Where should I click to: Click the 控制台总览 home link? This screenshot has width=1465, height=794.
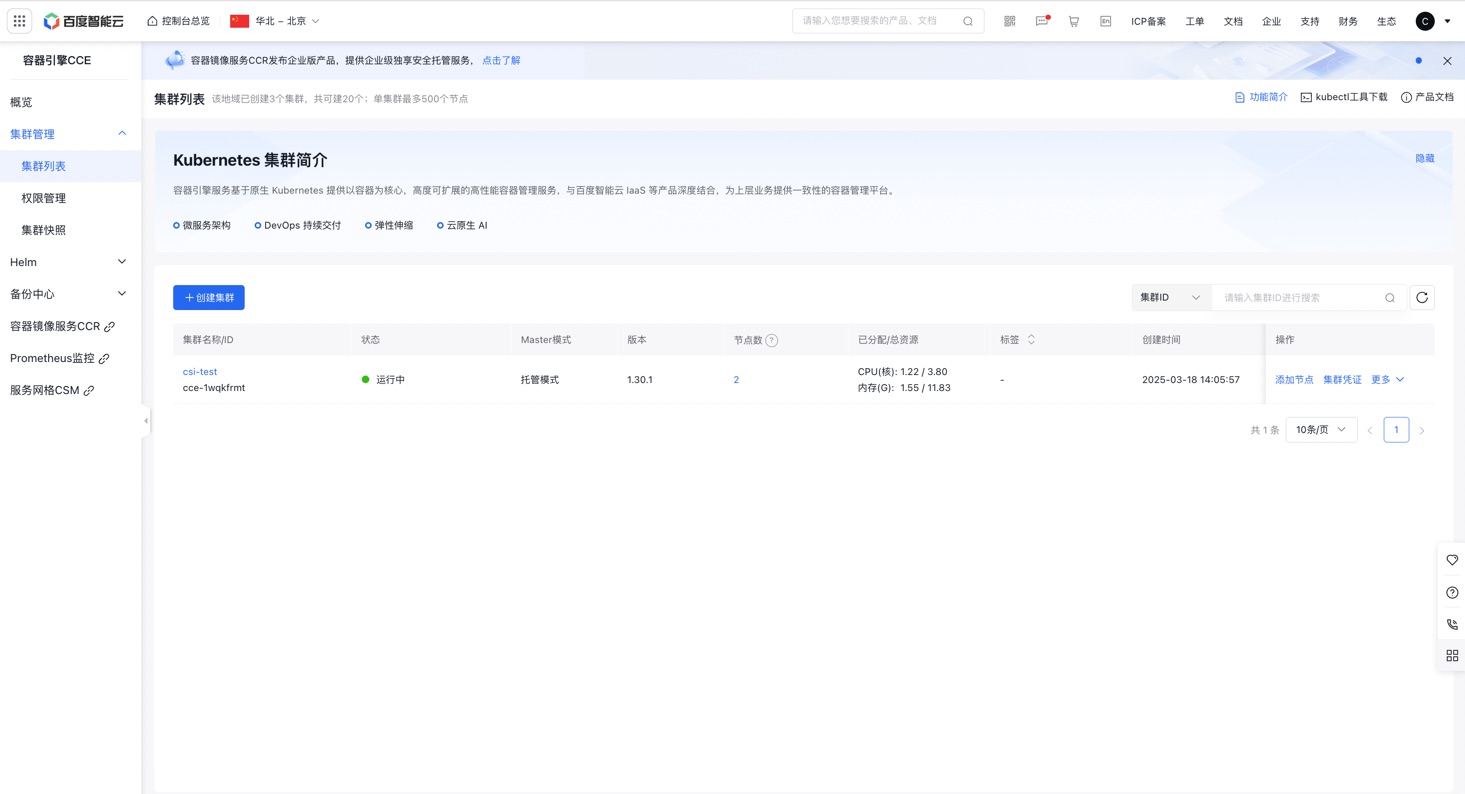tap(179, 21)
